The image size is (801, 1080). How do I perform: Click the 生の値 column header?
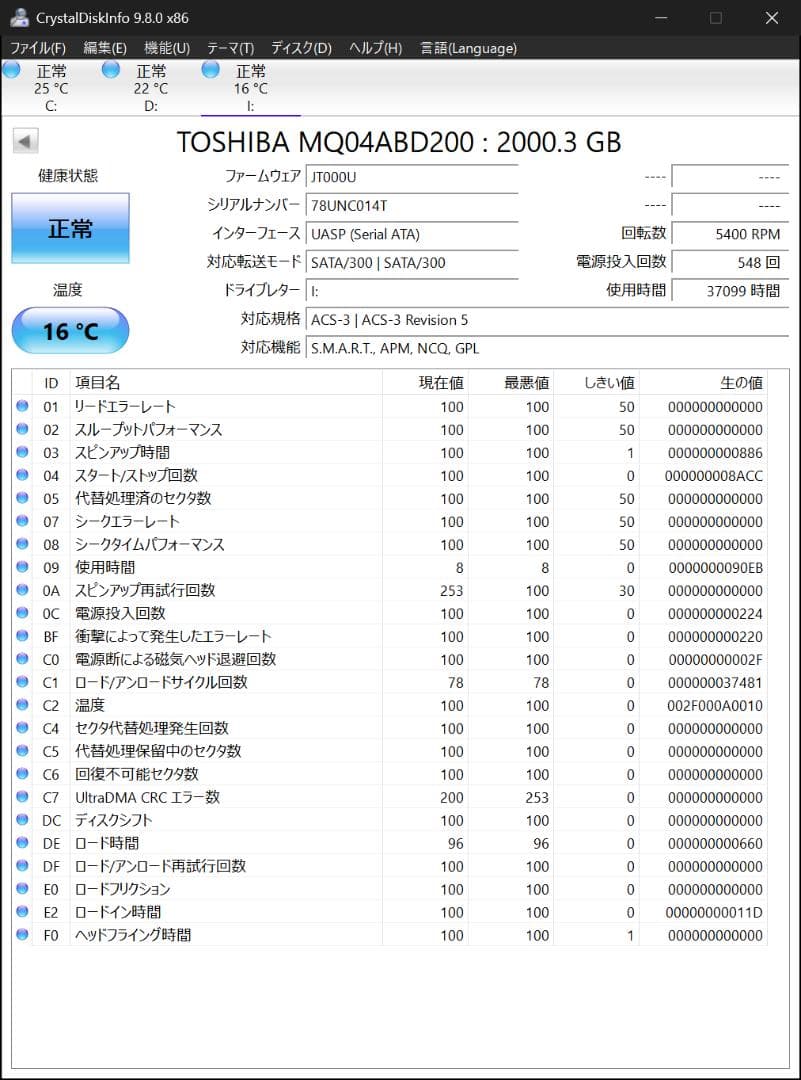703,382
